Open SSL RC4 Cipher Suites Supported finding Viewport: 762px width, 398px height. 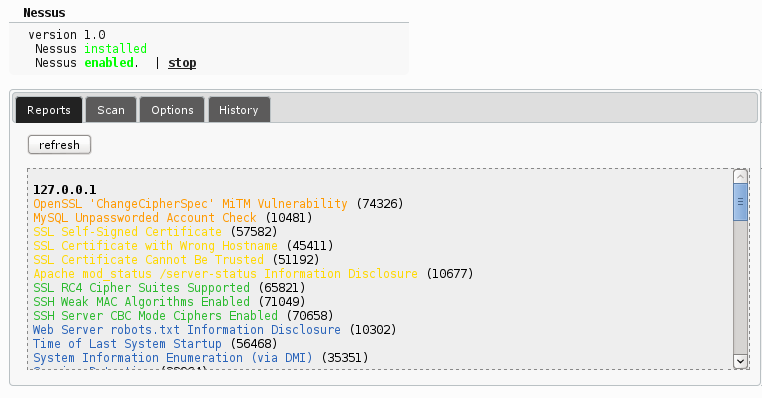click(141, 288)
